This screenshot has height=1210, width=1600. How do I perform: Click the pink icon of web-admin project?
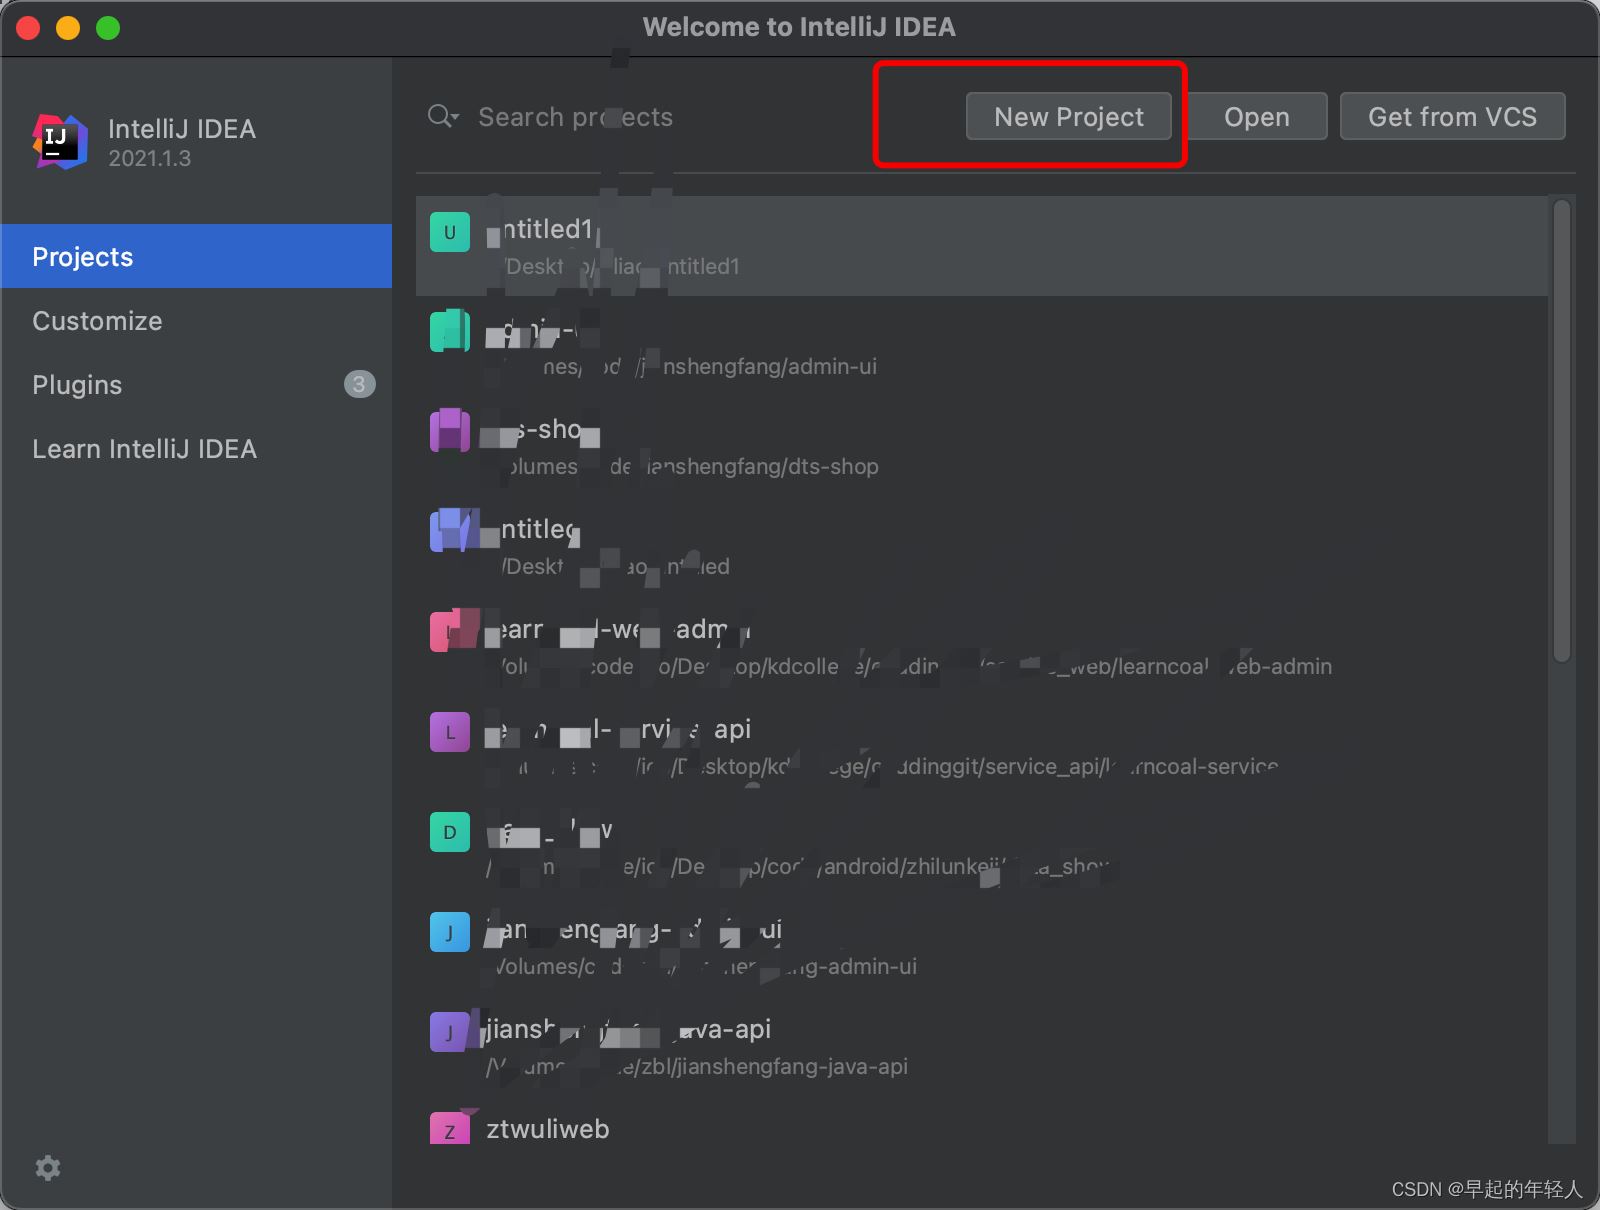click(x=450, y=631)
